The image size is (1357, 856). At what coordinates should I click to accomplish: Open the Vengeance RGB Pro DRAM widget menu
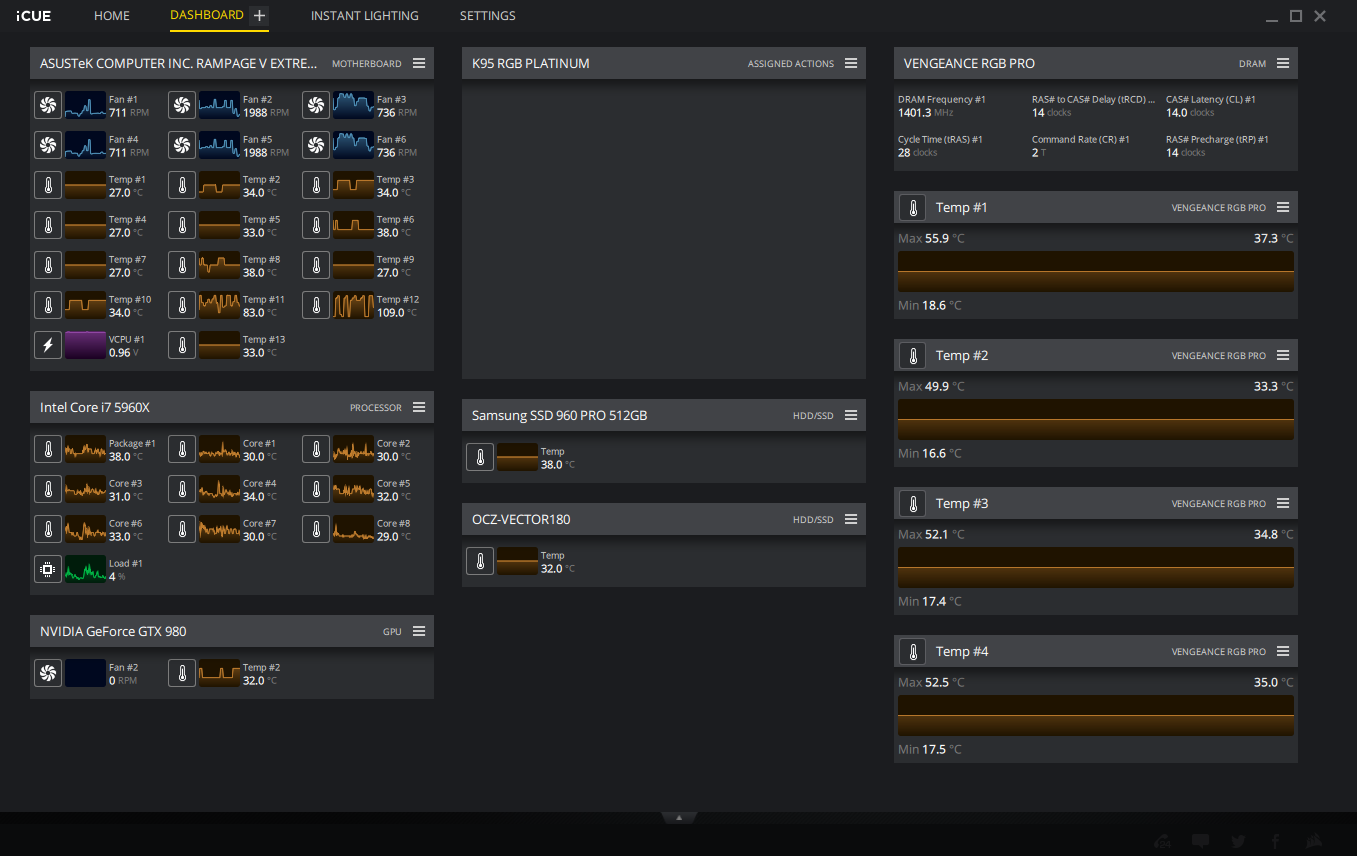click(x=1283, y=63)
